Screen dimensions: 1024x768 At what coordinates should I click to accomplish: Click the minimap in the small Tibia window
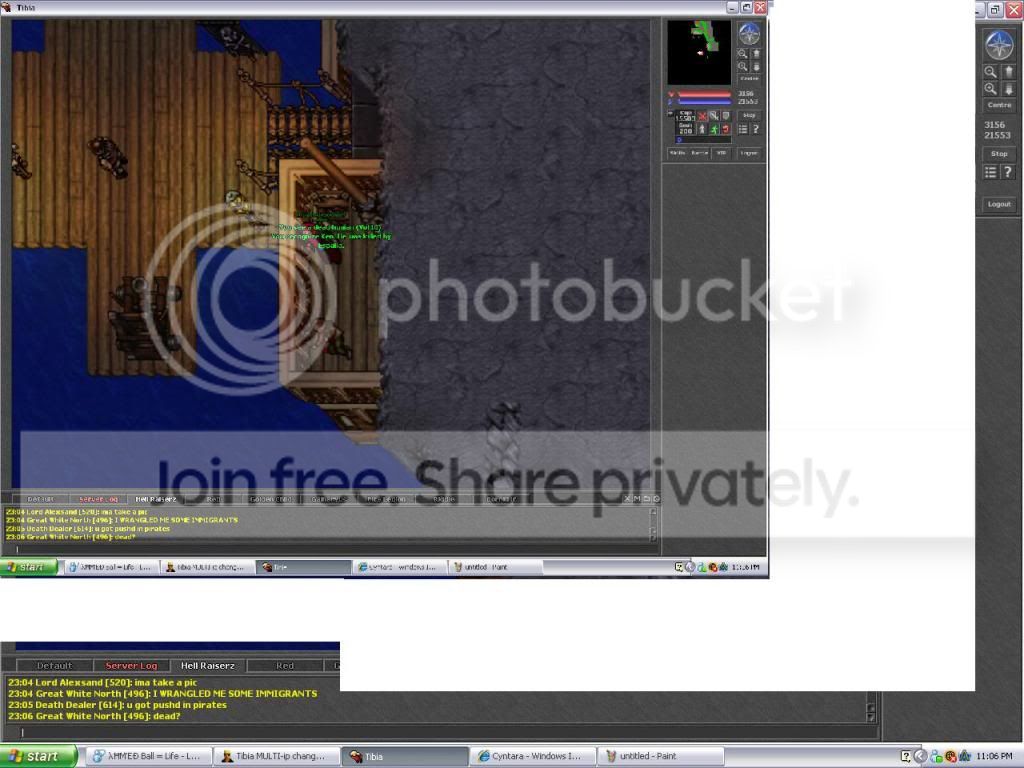tap(699, 52)
